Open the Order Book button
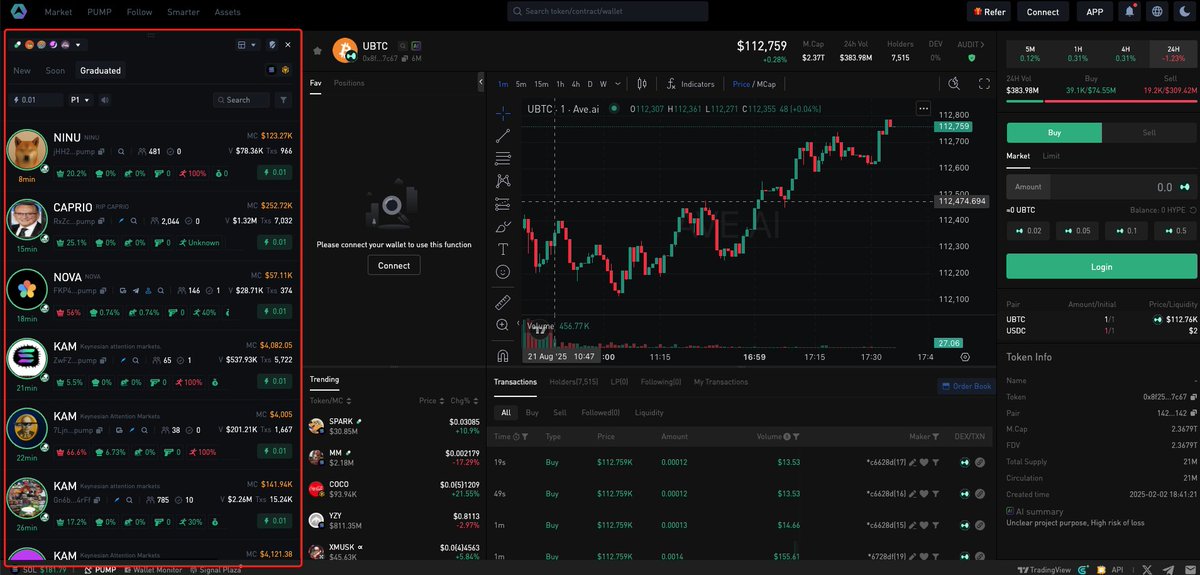 click(x=966, y=386)
